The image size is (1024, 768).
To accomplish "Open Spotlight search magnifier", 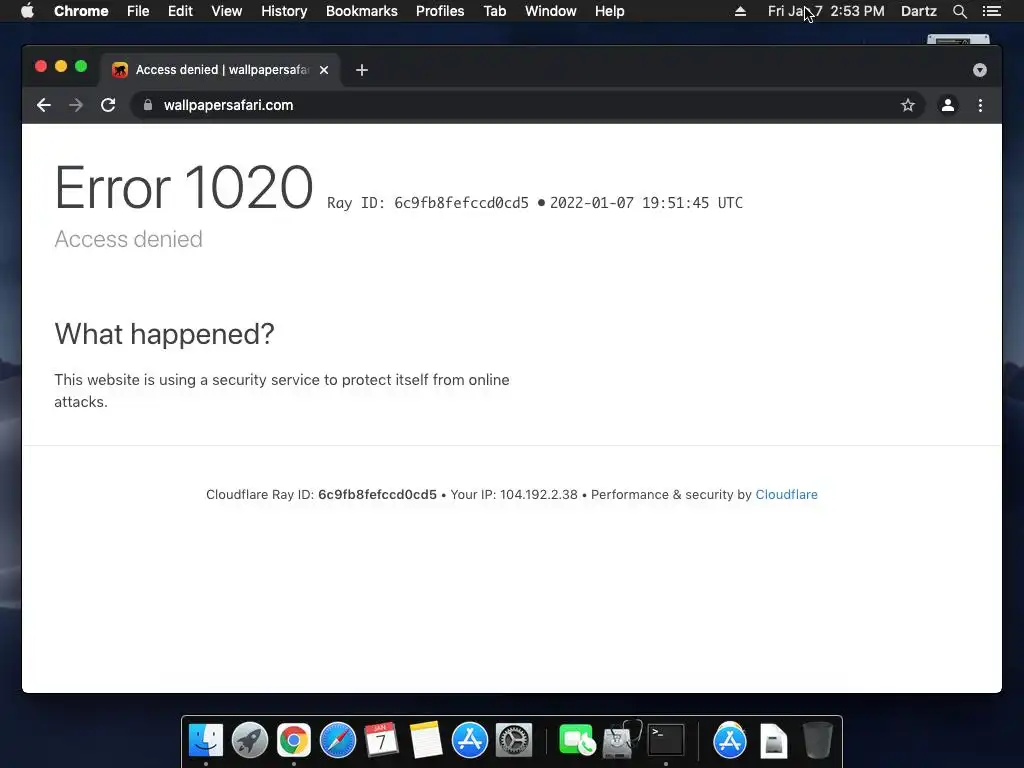I will (x=959, y=11).
